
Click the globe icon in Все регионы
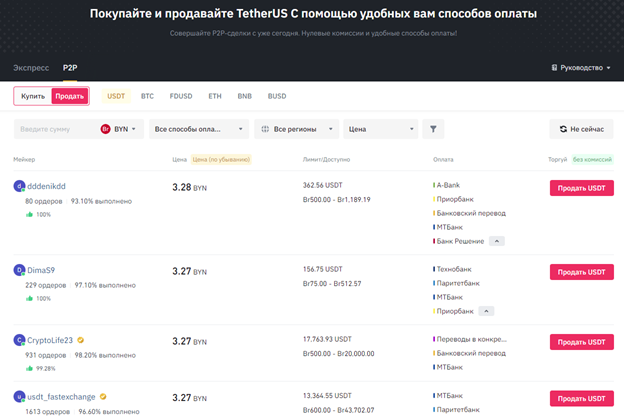tap(265, 129)
